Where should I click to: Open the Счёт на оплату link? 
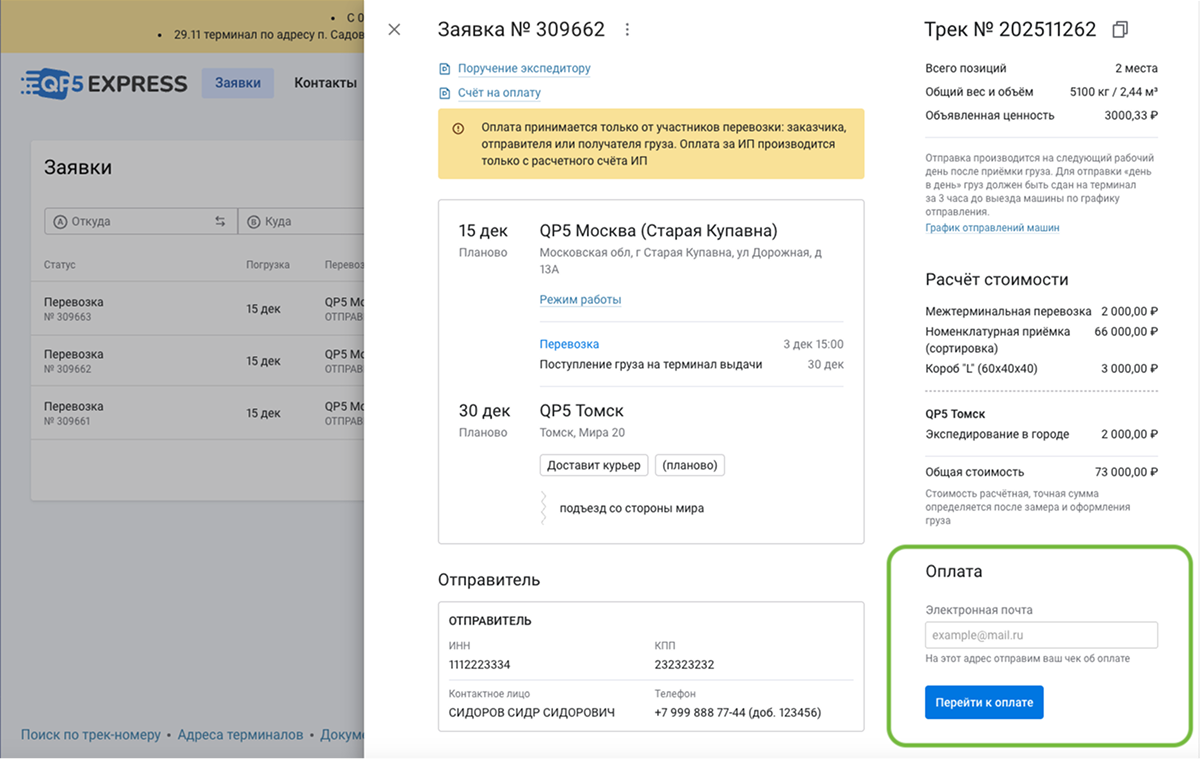click(499, 93)
